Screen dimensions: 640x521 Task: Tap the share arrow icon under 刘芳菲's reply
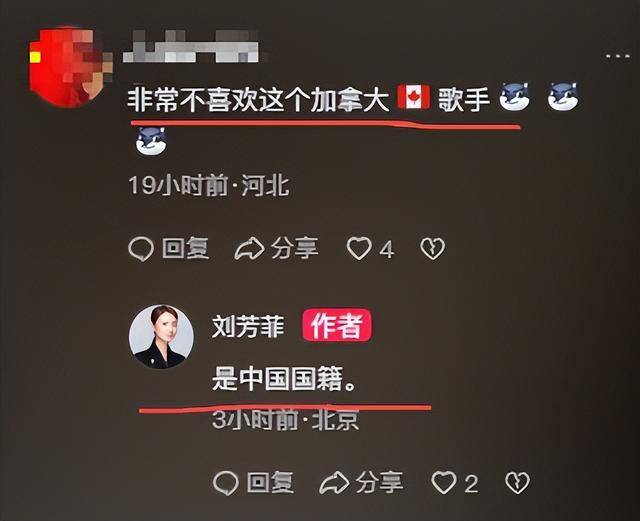(x=334, y=483)
